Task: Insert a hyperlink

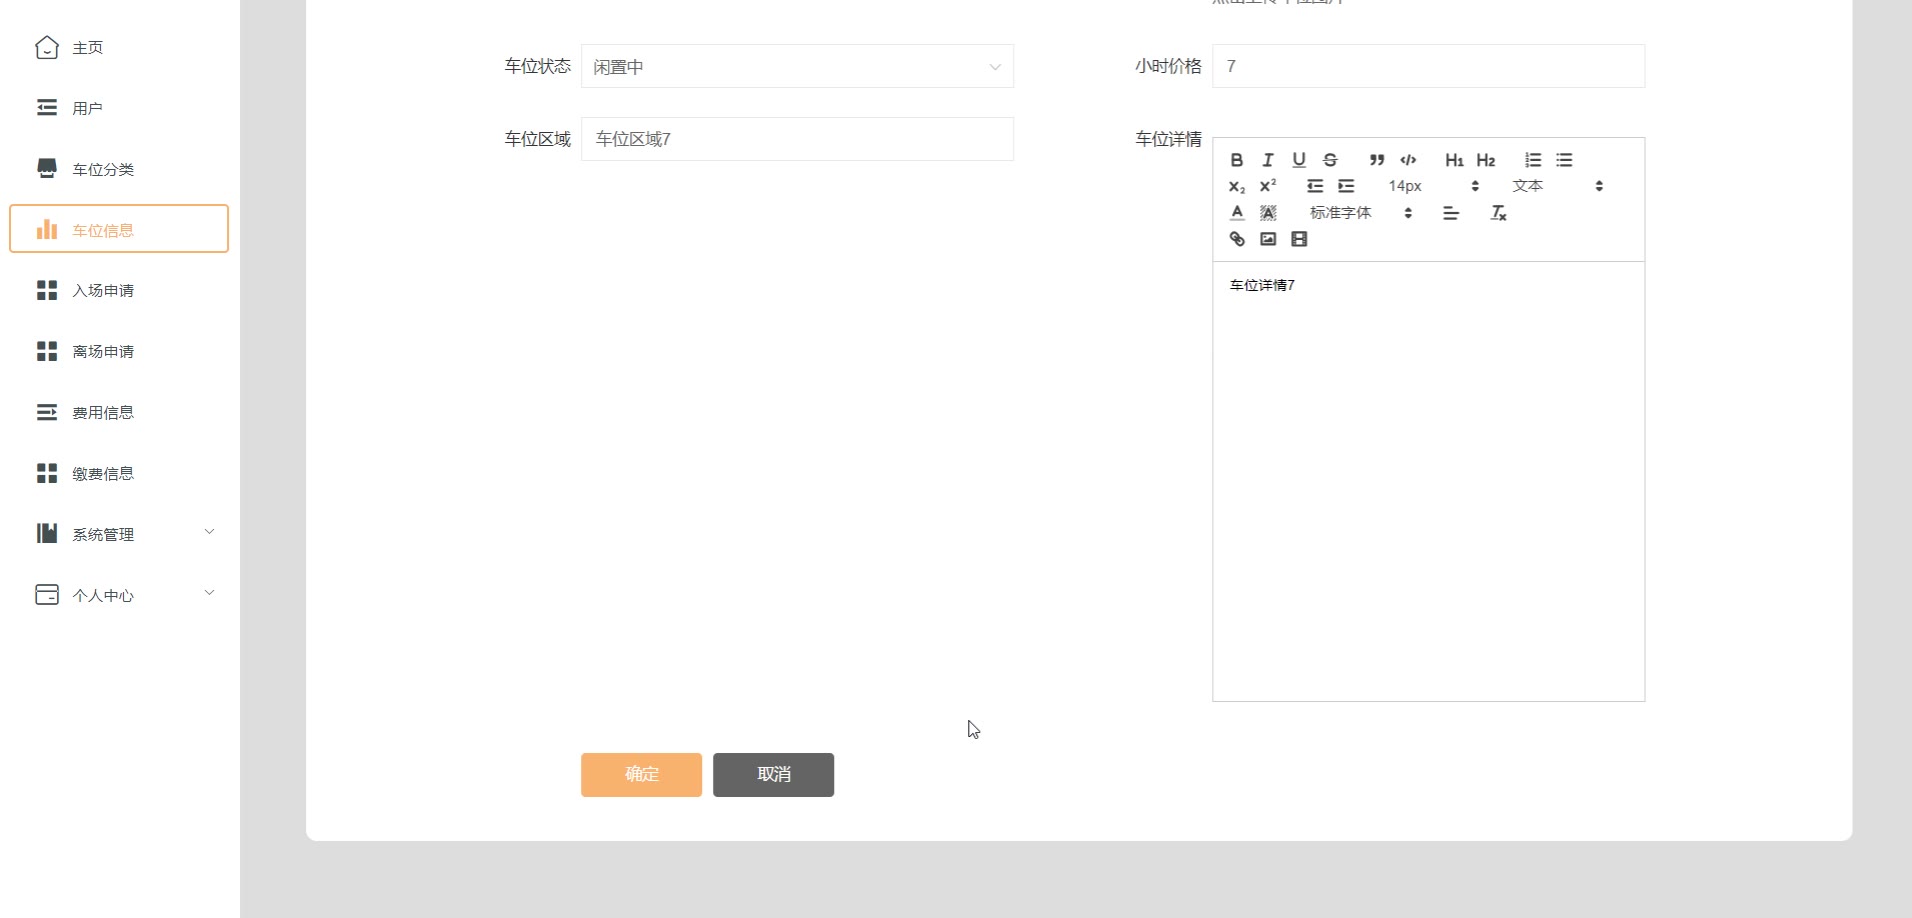Action: (x=1237, y=239)
